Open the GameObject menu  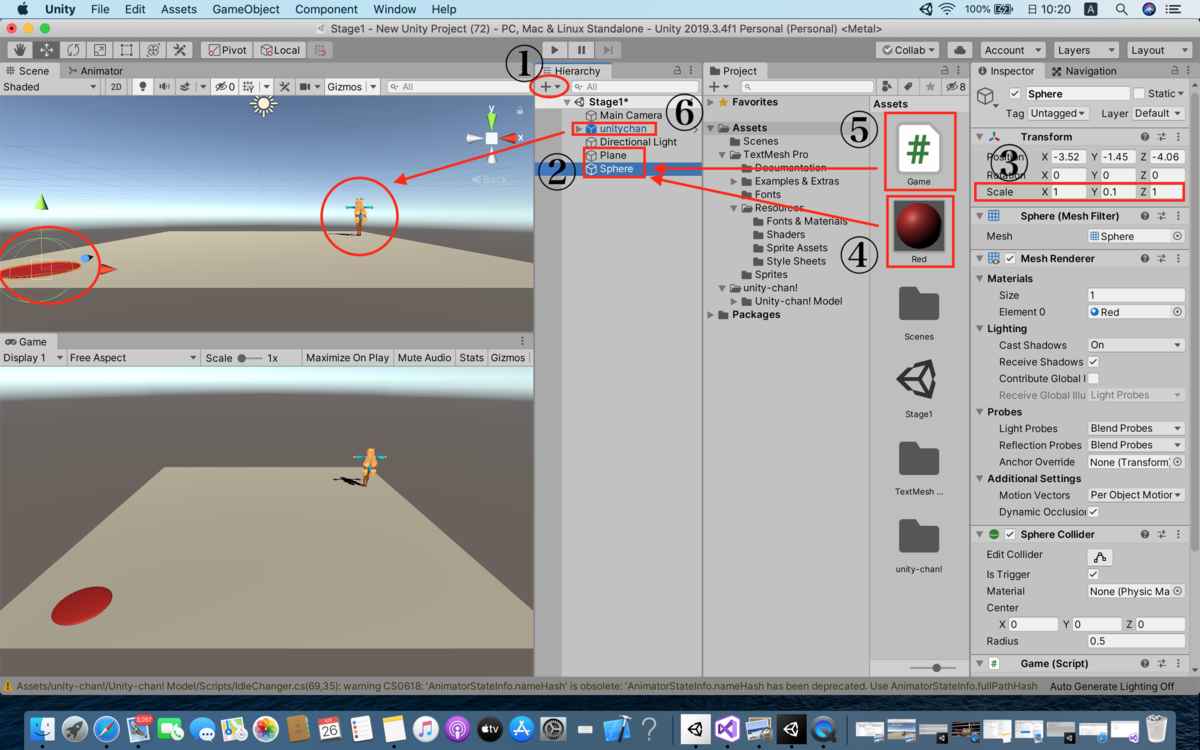pyautogui.click(x=246, y=9)
